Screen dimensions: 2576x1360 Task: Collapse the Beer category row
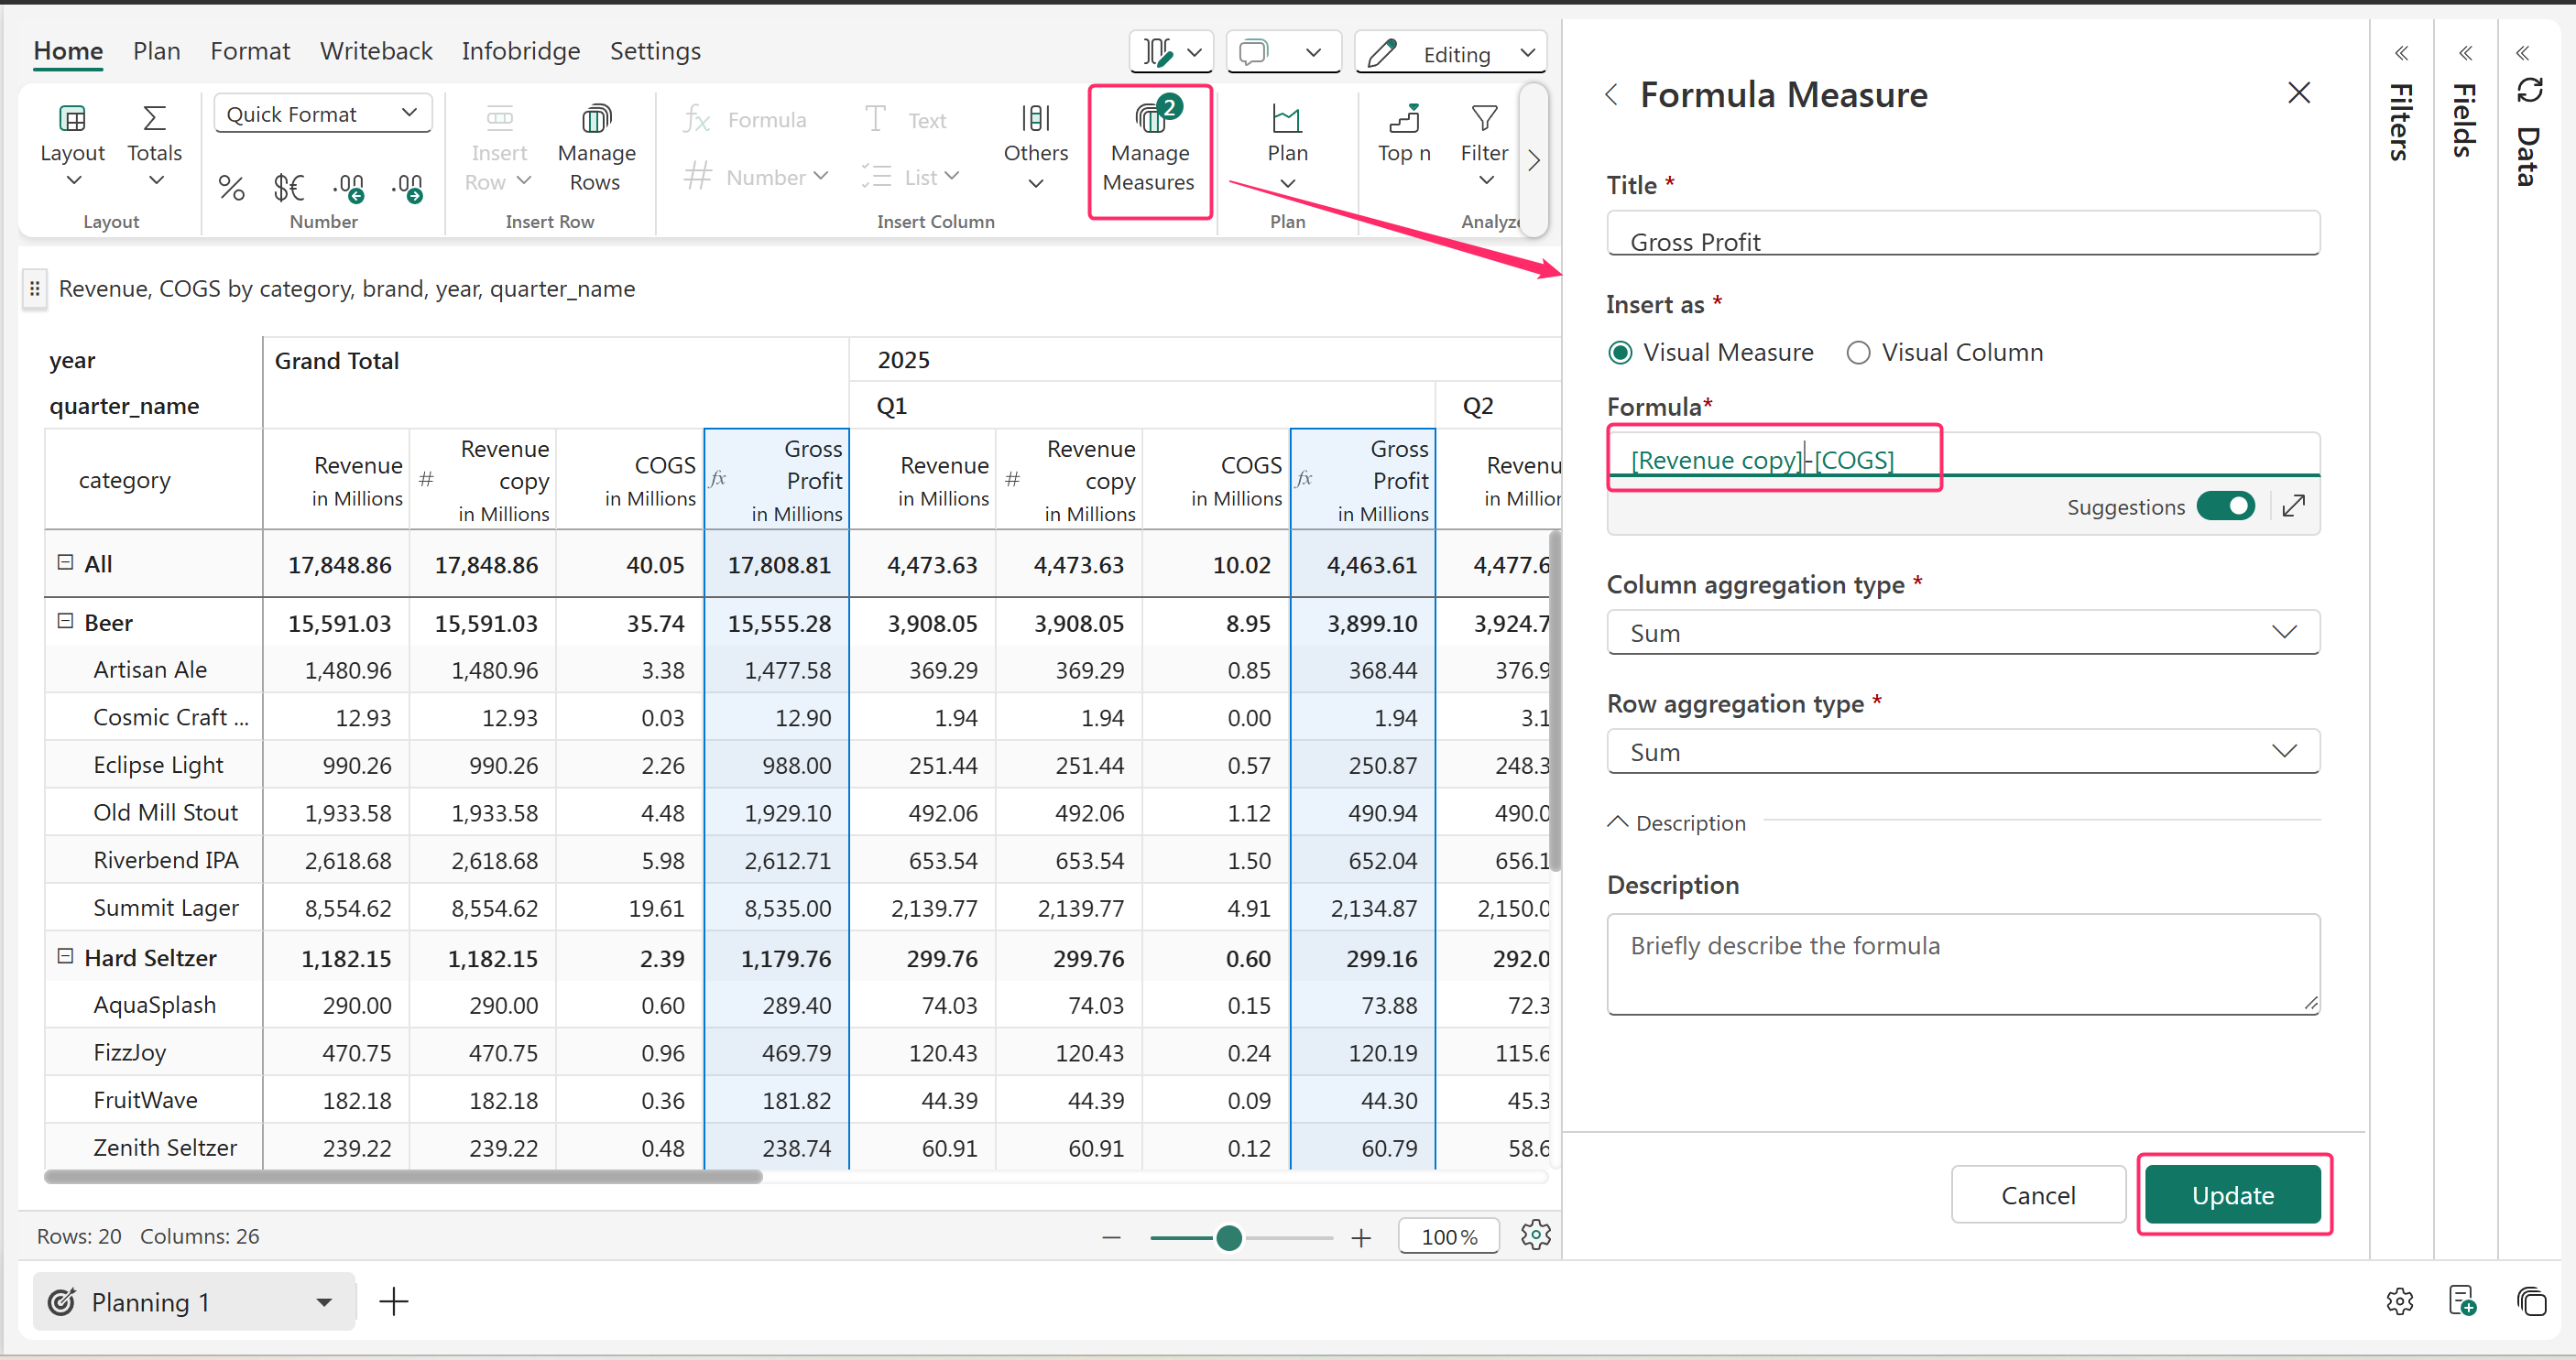coord(66,621)
